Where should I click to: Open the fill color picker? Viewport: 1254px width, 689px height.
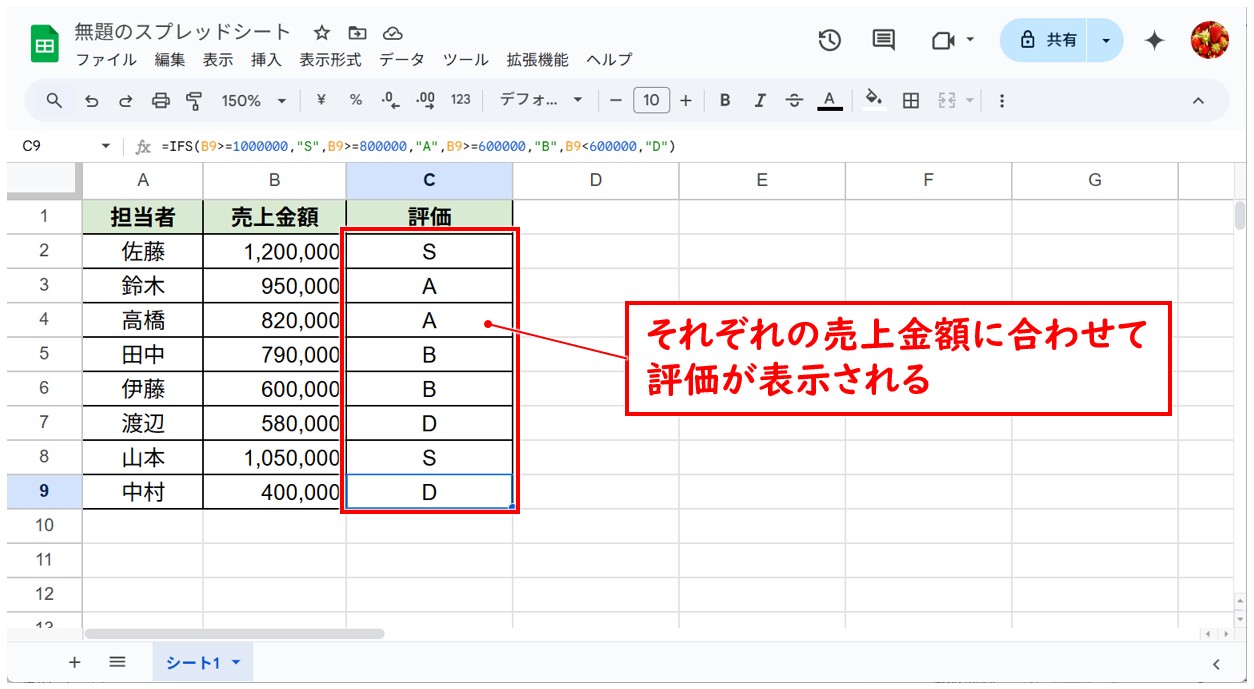coord(874,100)
